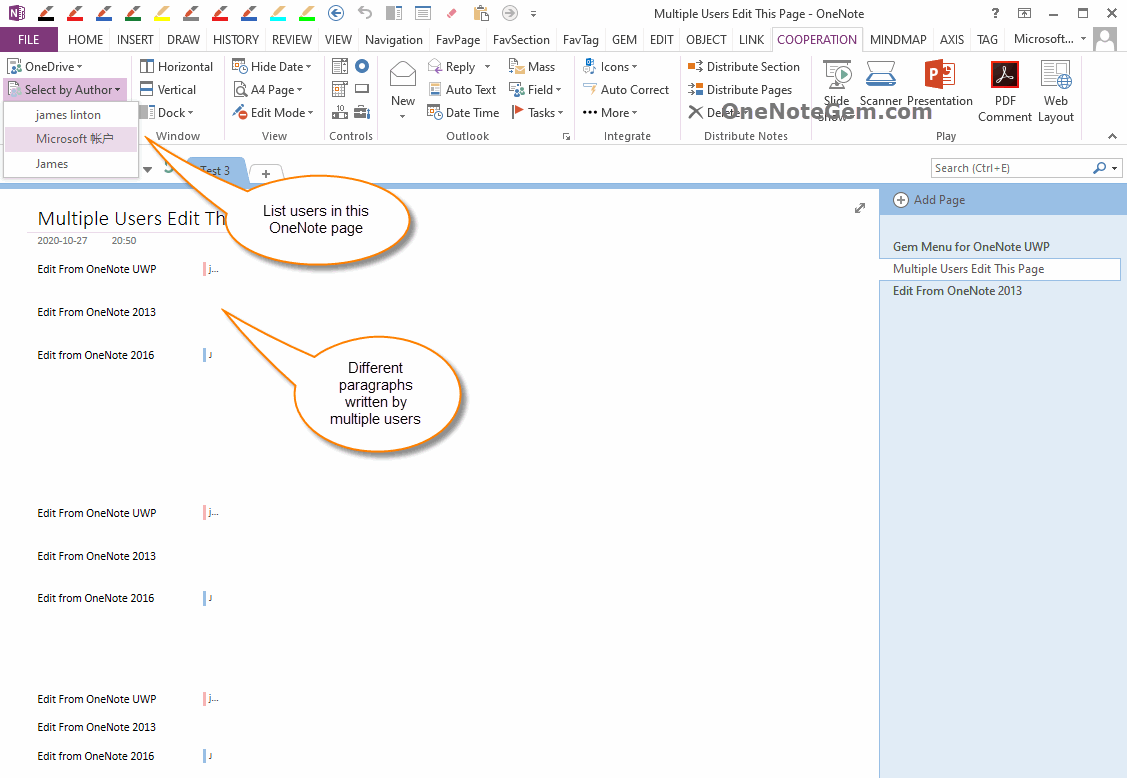This screenshot has height=778, width=1127.
Task: Click the Vertical window button
Action: [168, 90]
